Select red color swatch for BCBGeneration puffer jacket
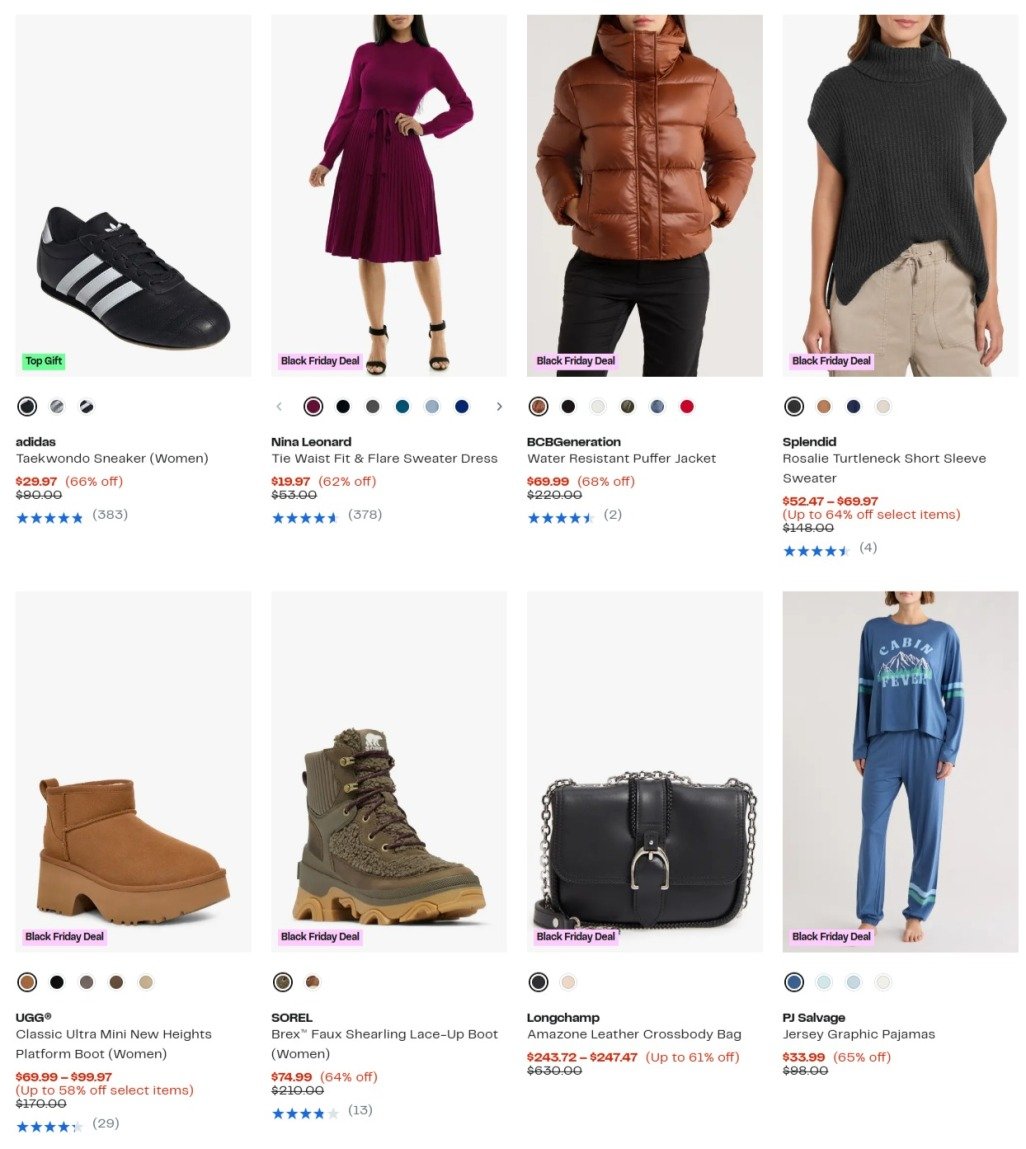 (x=686, y=406)
